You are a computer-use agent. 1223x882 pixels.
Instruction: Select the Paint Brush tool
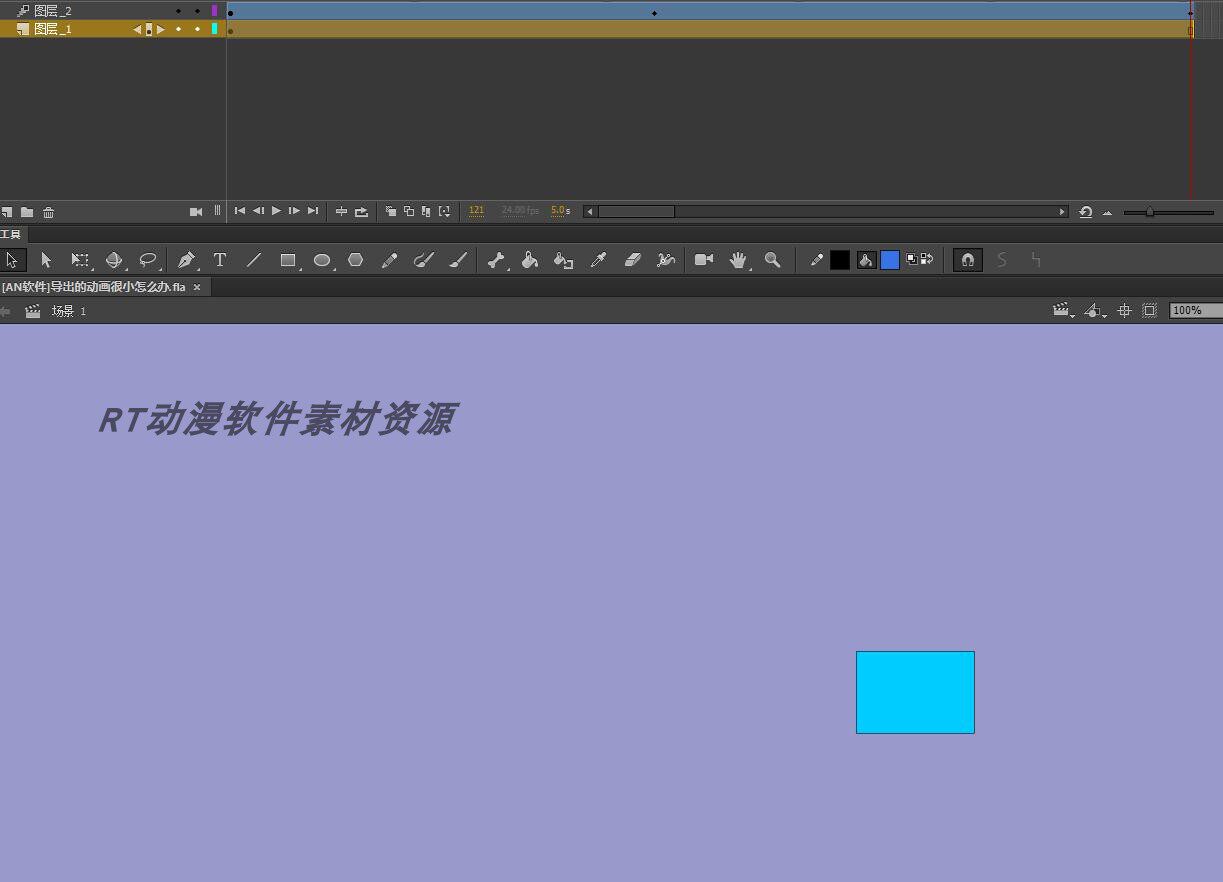coord(424,260)
